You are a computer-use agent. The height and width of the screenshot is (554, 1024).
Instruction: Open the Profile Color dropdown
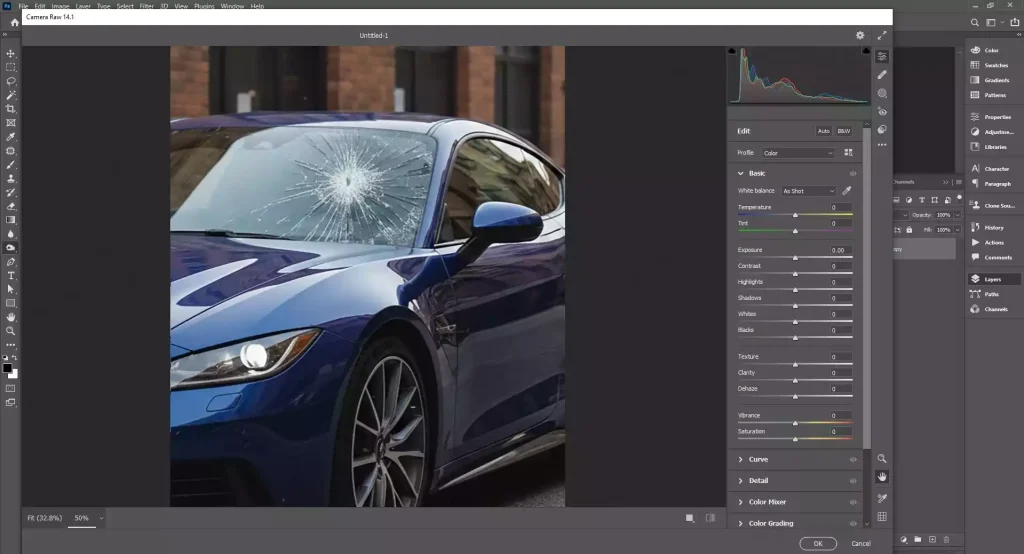tap(798, 153)
